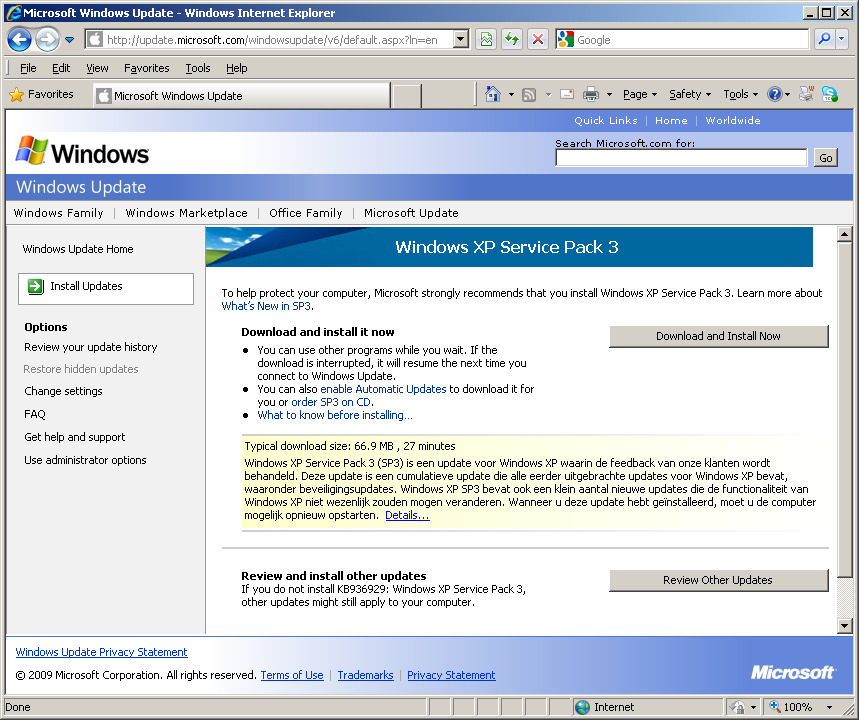Screen dimensions: 859x720
Task: Stop loading with the red X icon
Action: click(539, 40)
